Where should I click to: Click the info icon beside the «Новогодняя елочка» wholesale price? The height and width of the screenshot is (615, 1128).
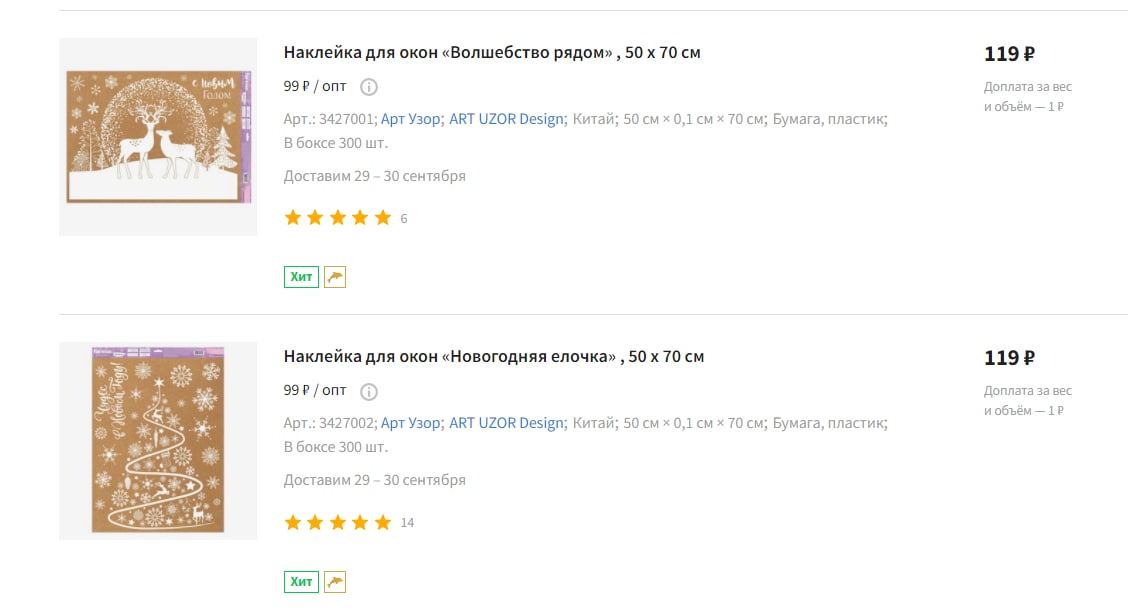point(368,391)
